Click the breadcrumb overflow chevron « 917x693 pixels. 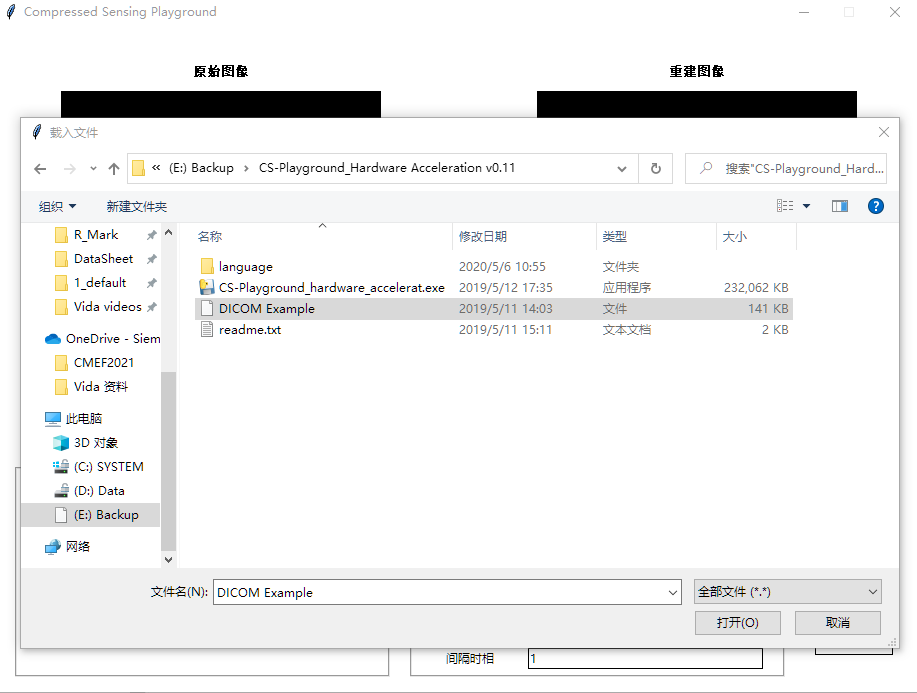(156, 168)
